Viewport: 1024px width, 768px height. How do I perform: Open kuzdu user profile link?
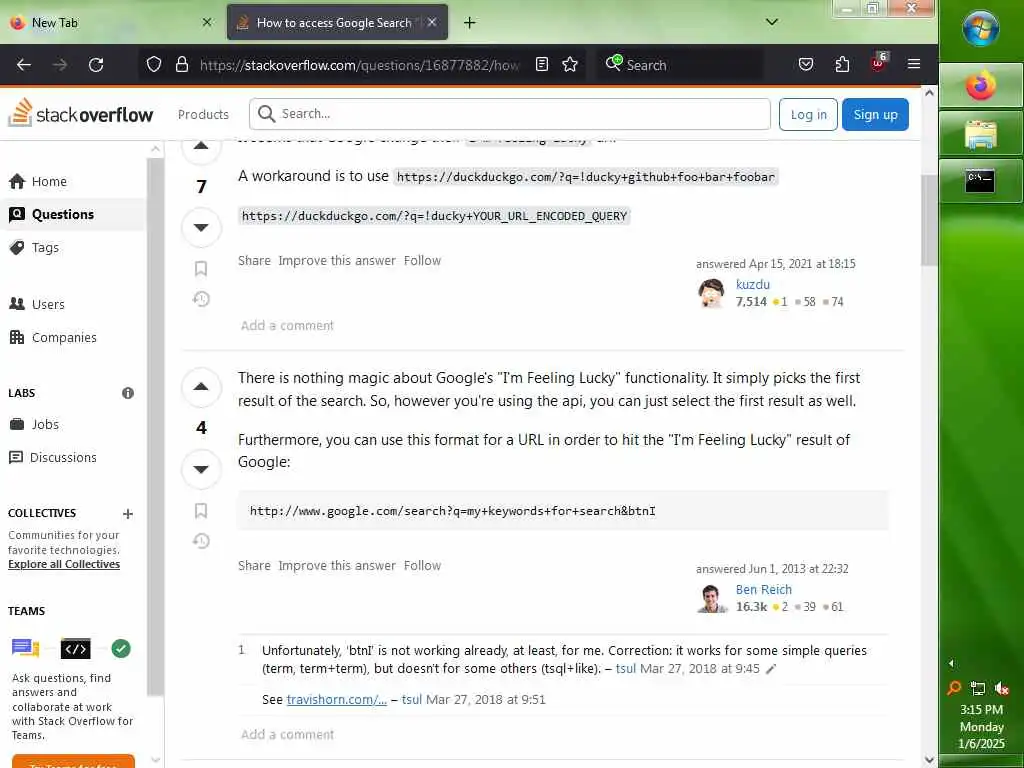753,284
